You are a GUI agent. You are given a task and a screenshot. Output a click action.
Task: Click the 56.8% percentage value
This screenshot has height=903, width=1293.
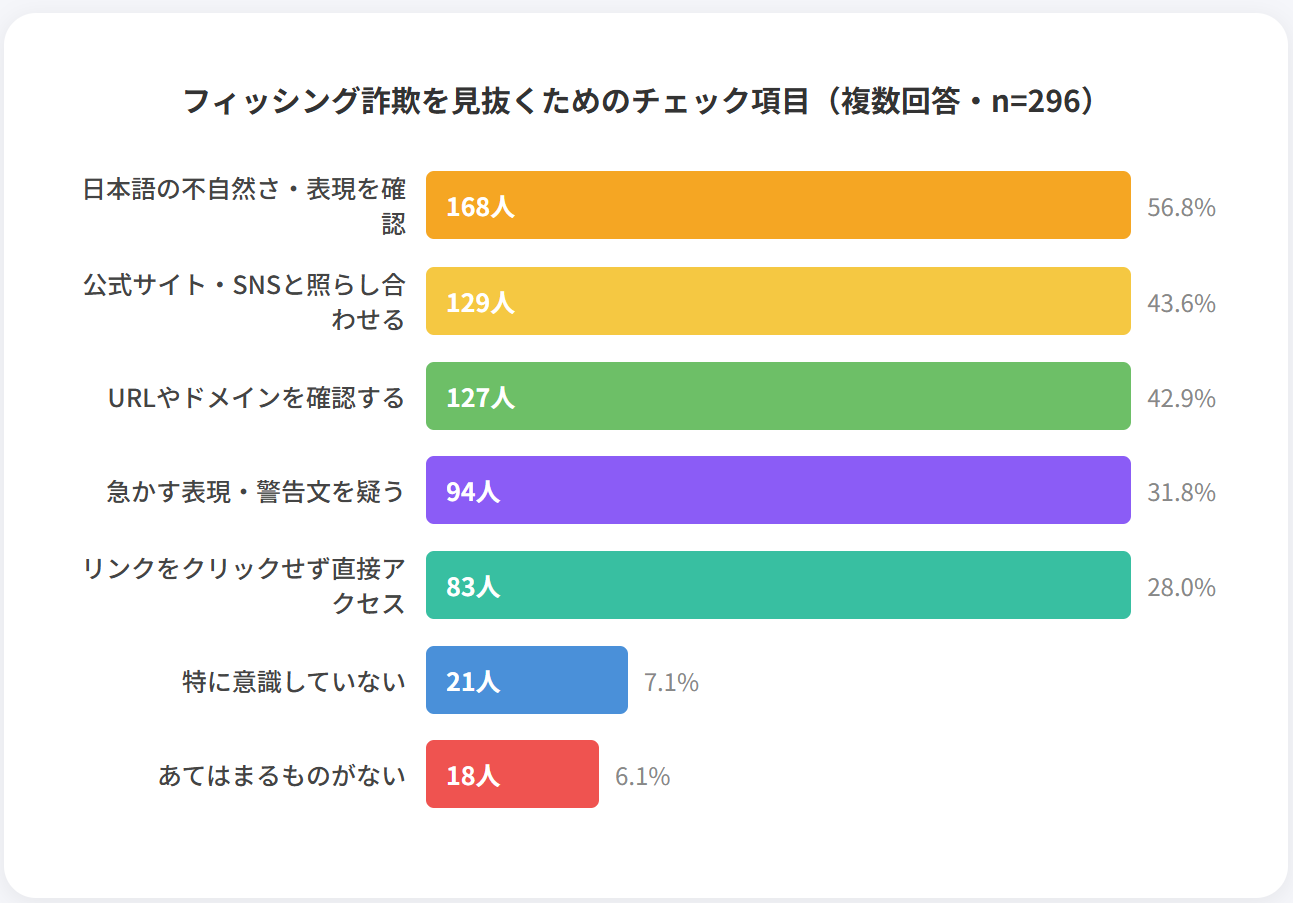[x=1181, y=208]
